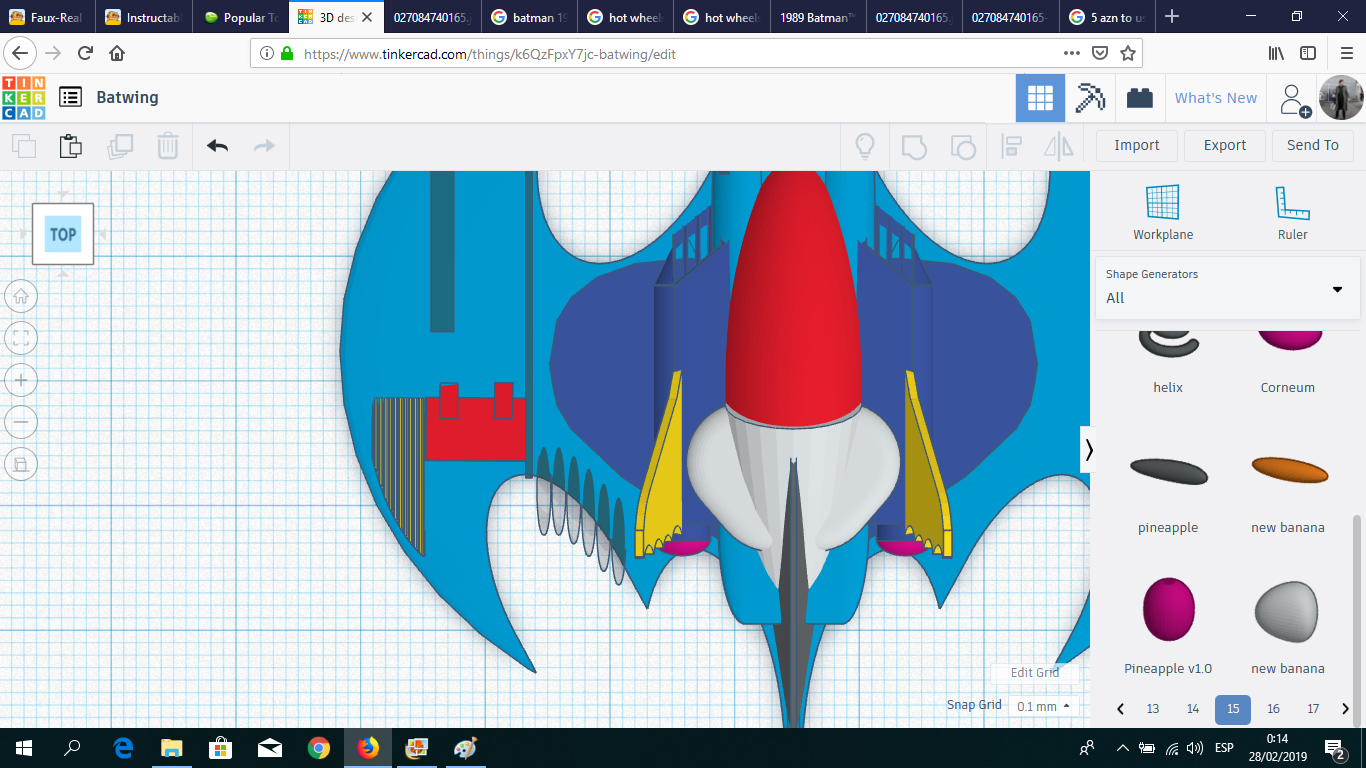Click the Paste clipboard icon

click(70, 146)
